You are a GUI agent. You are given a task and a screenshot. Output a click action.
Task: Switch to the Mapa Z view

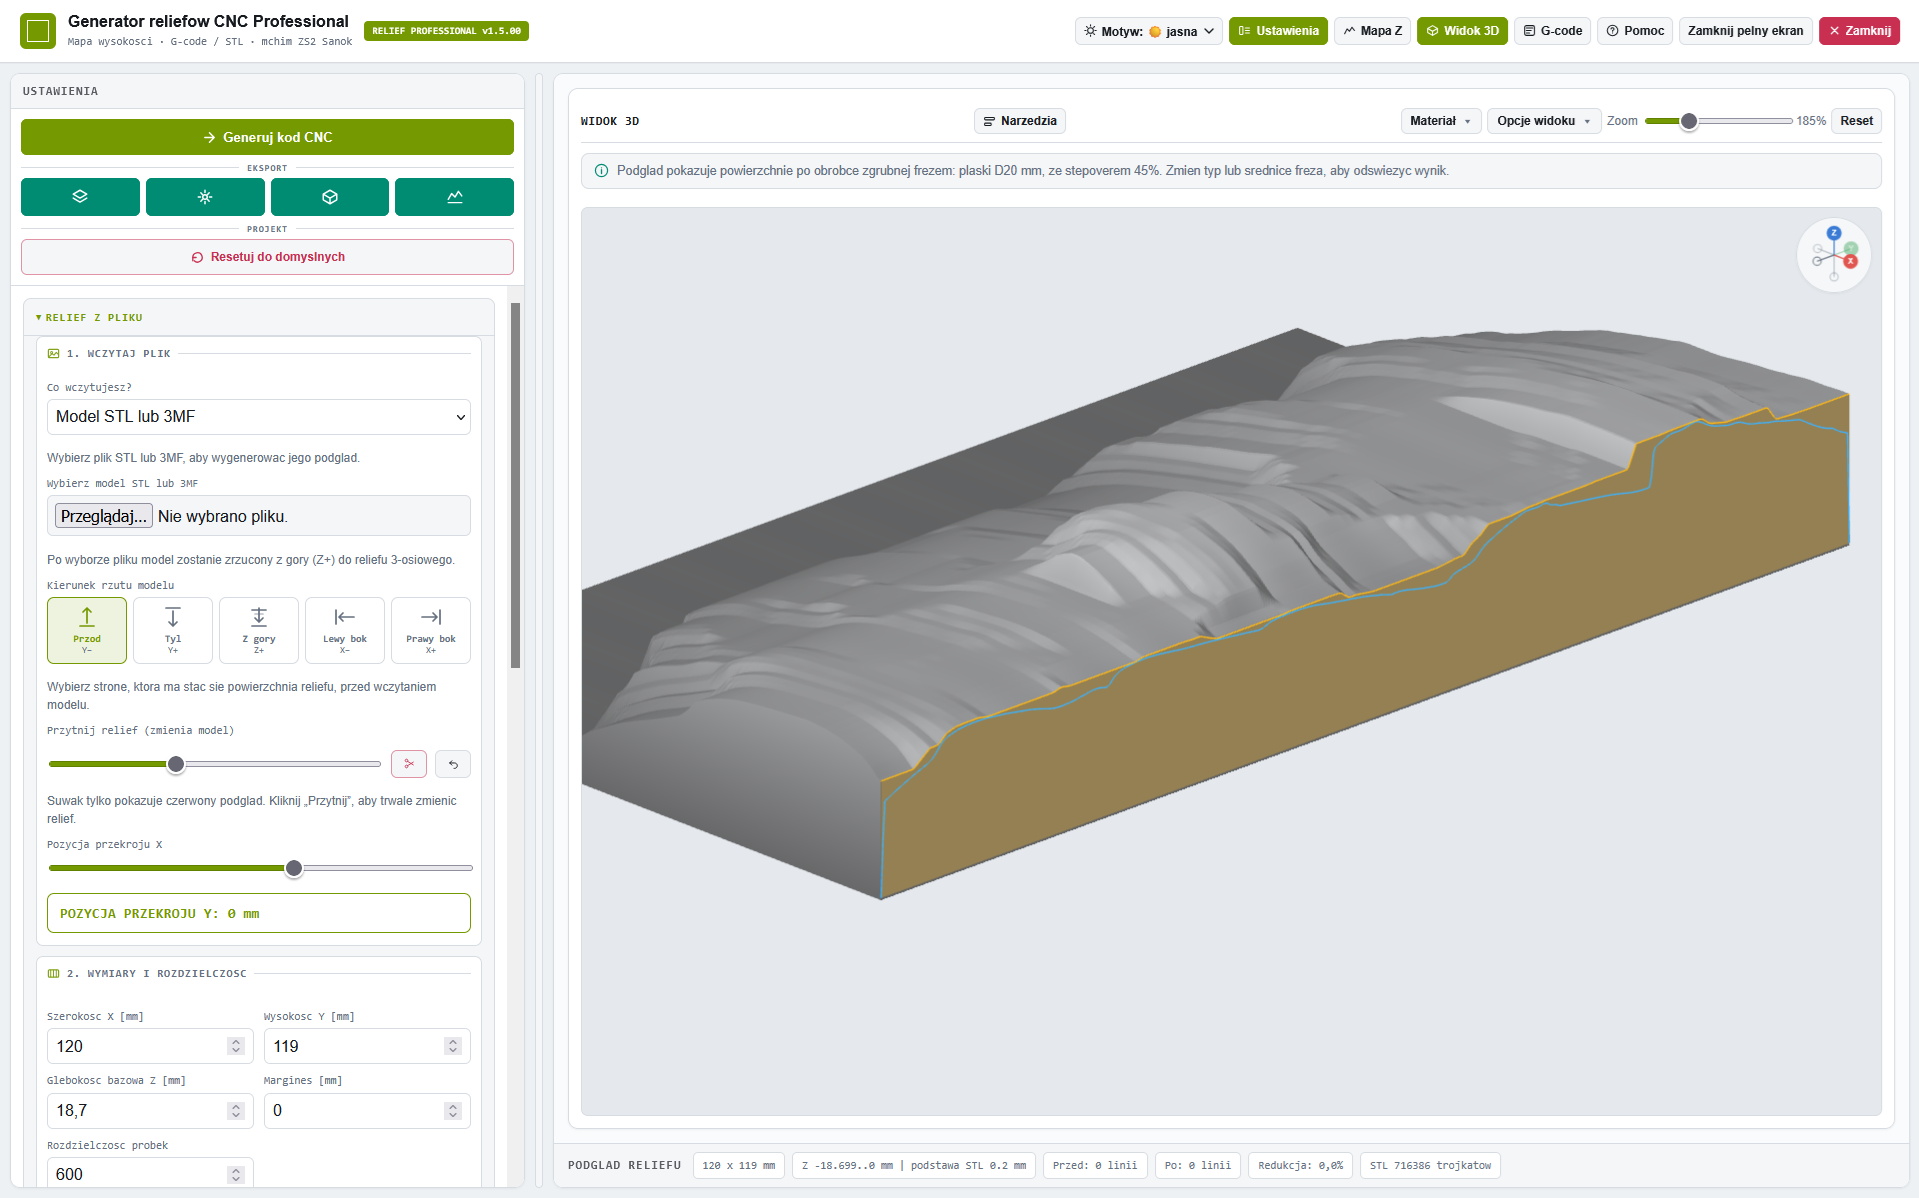coord(1372,31)
